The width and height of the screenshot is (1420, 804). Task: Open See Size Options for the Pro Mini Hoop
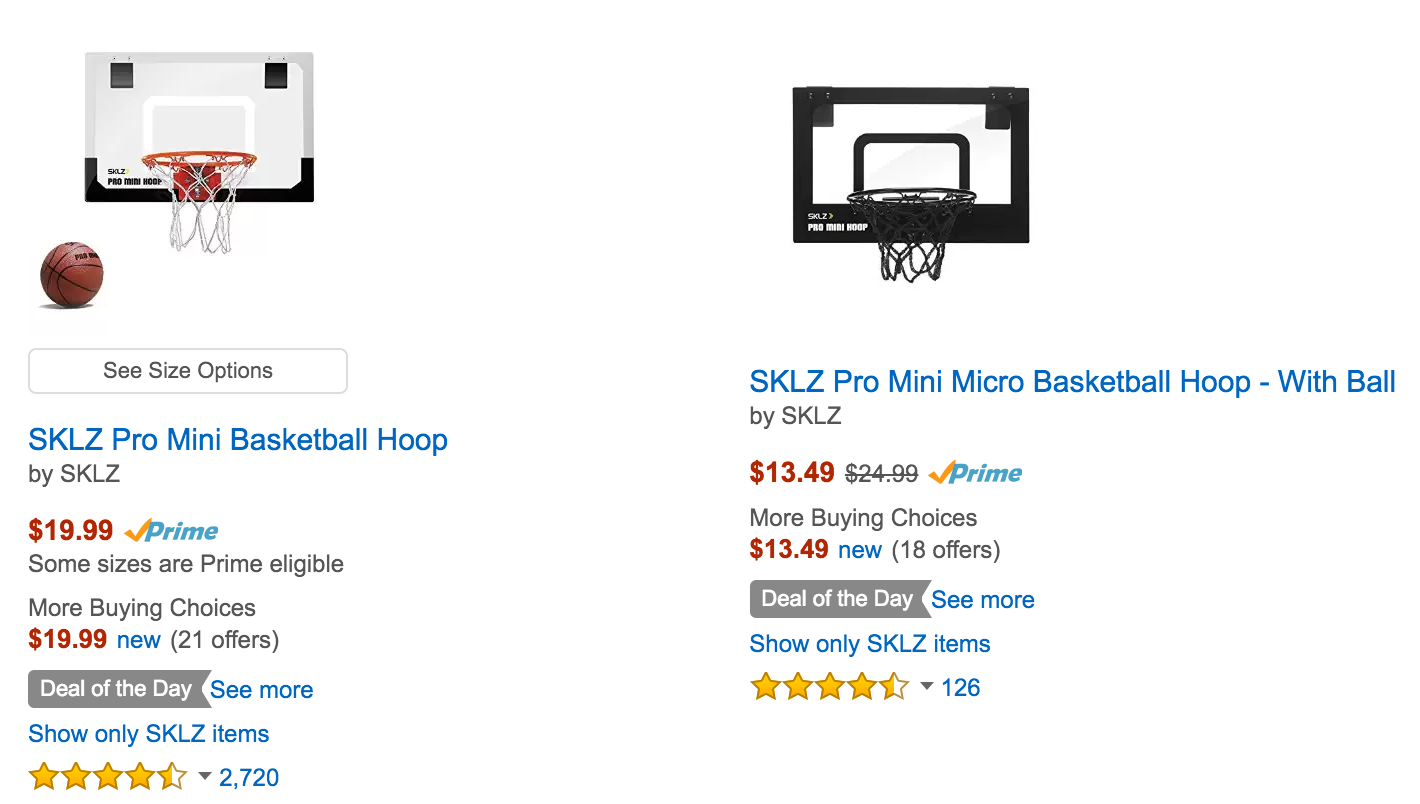tap(187, 370)
